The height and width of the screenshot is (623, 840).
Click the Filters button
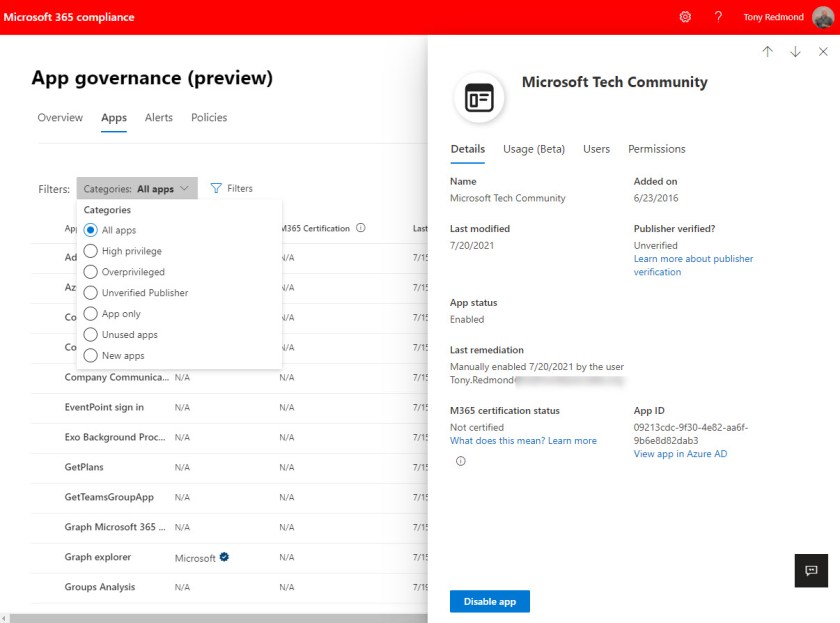pos(231,188)
